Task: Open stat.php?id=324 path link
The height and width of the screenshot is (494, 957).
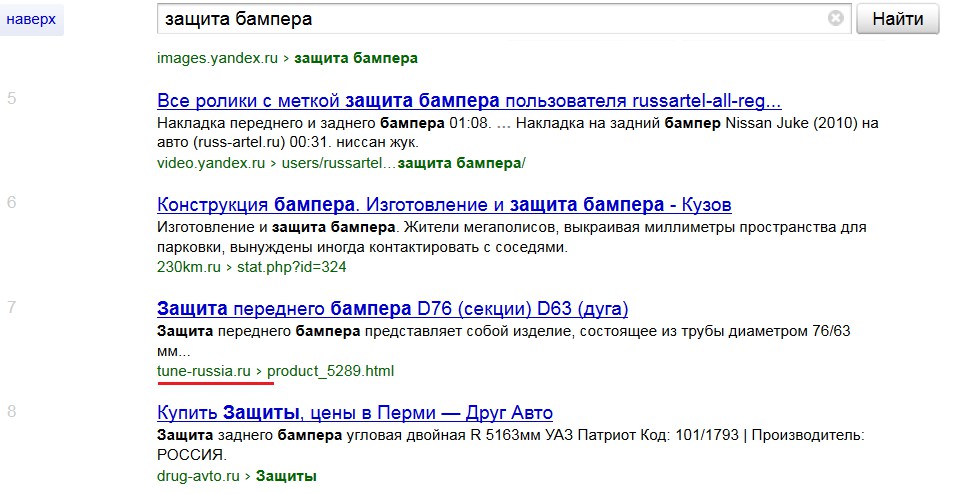Action: pyautogui.click(x=292, y=267)
